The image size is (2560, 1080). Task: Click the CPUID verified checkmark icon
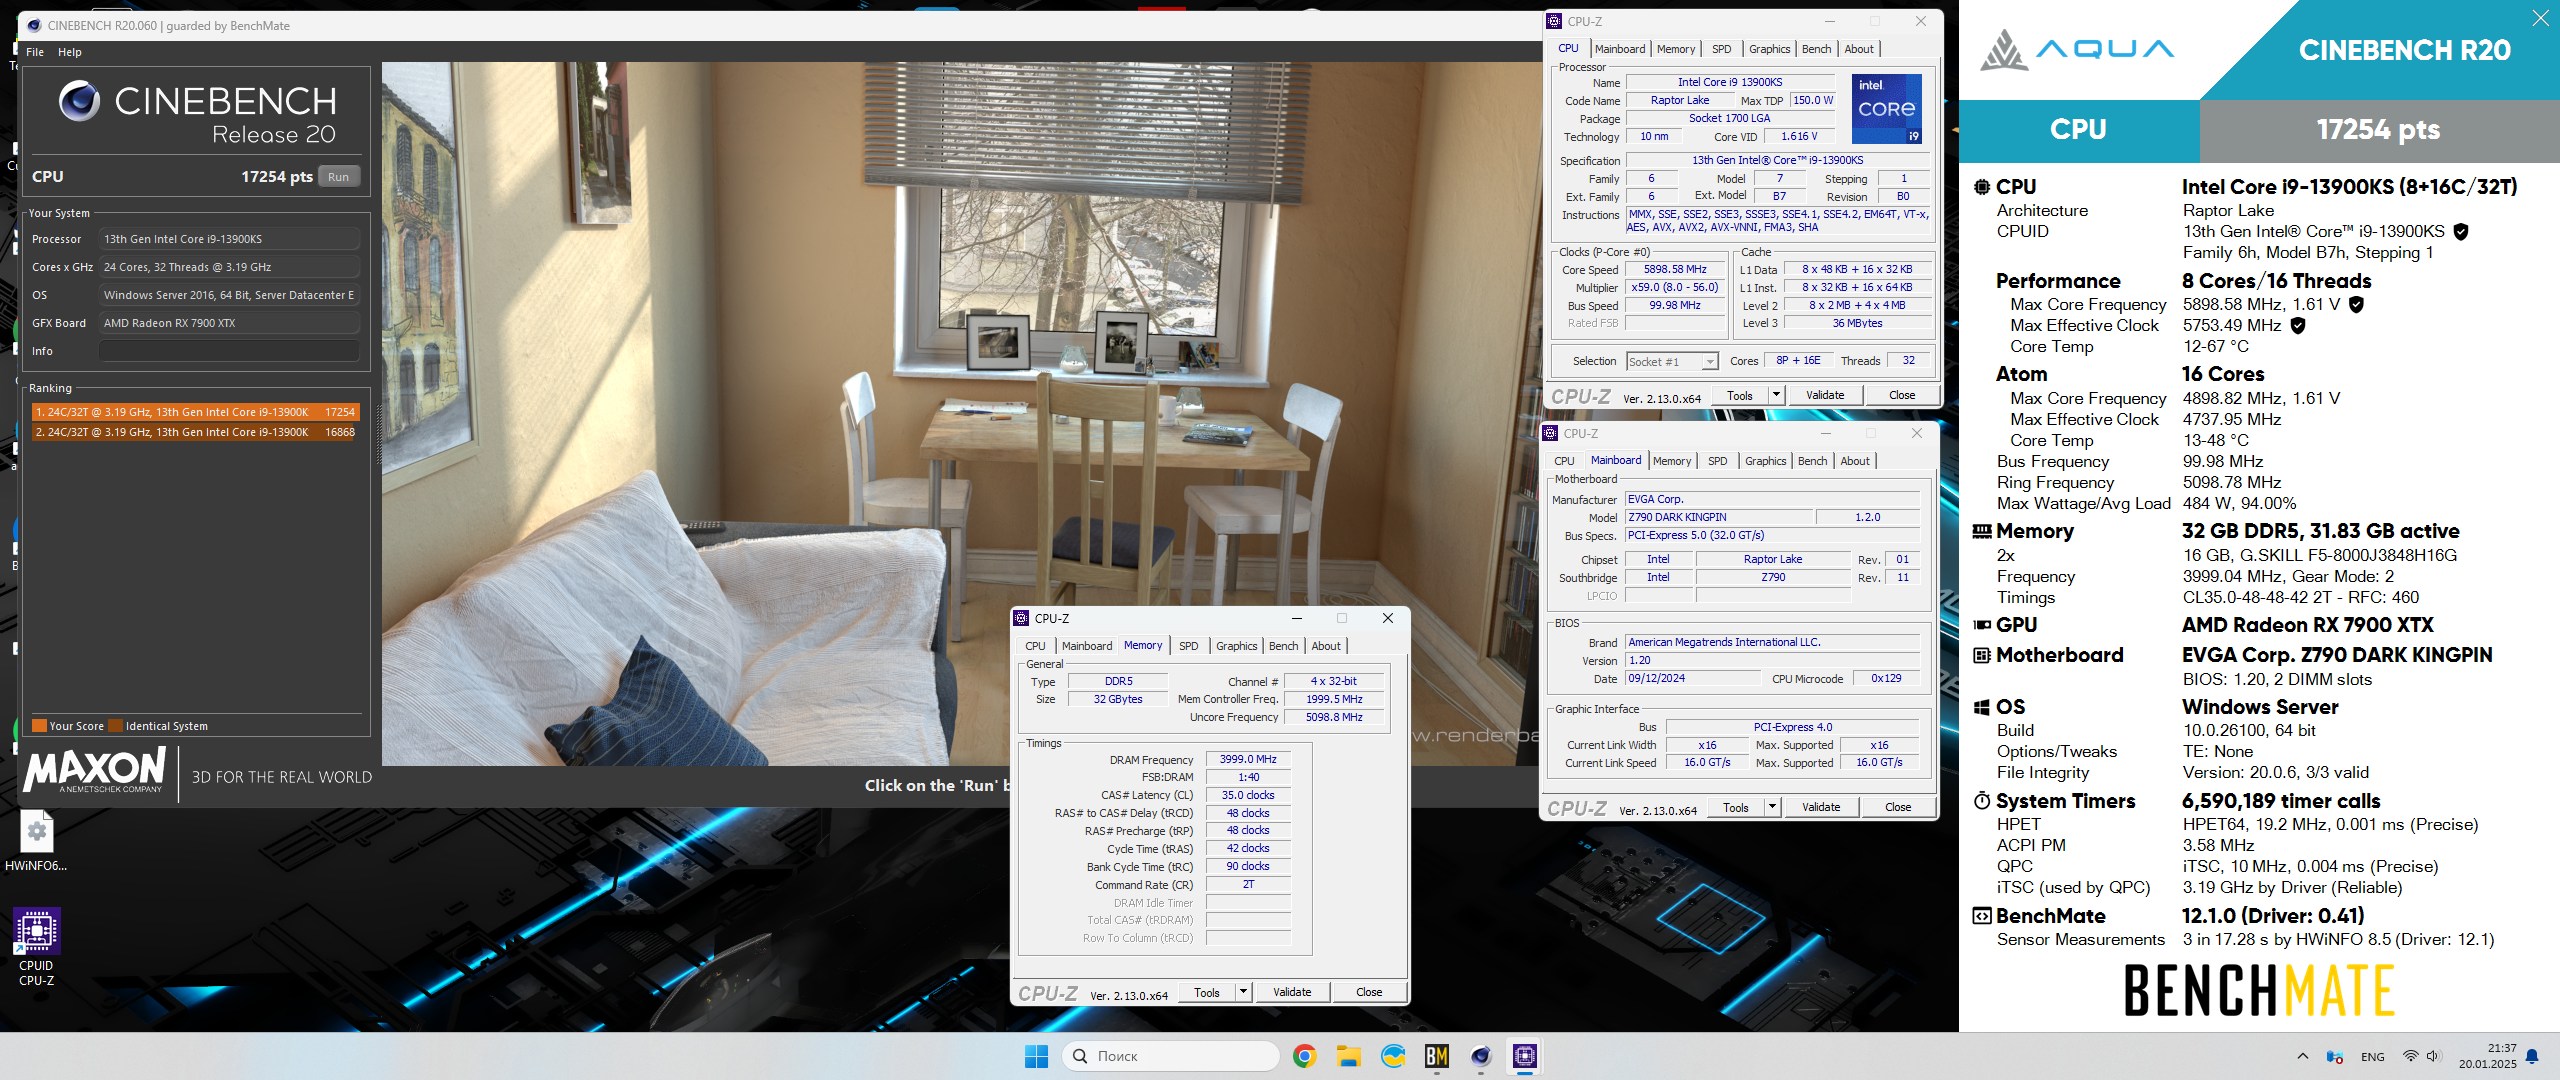pos(2461,232)
